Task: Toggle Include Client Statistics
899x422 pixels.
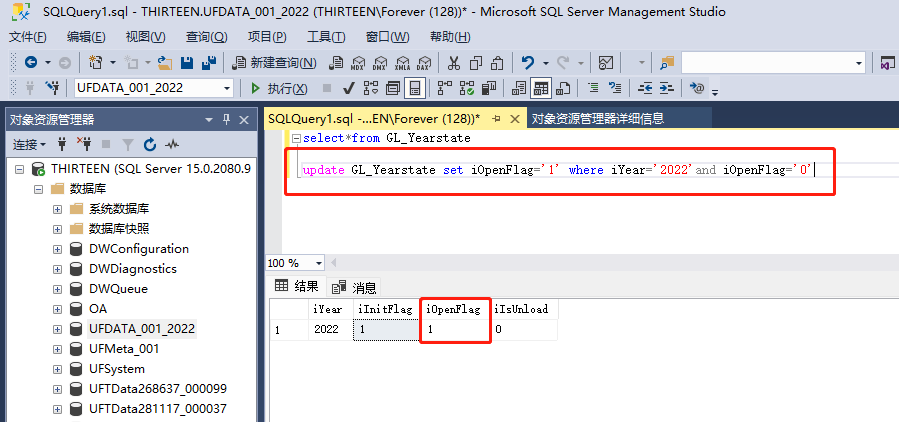Action: pos(488,88)
